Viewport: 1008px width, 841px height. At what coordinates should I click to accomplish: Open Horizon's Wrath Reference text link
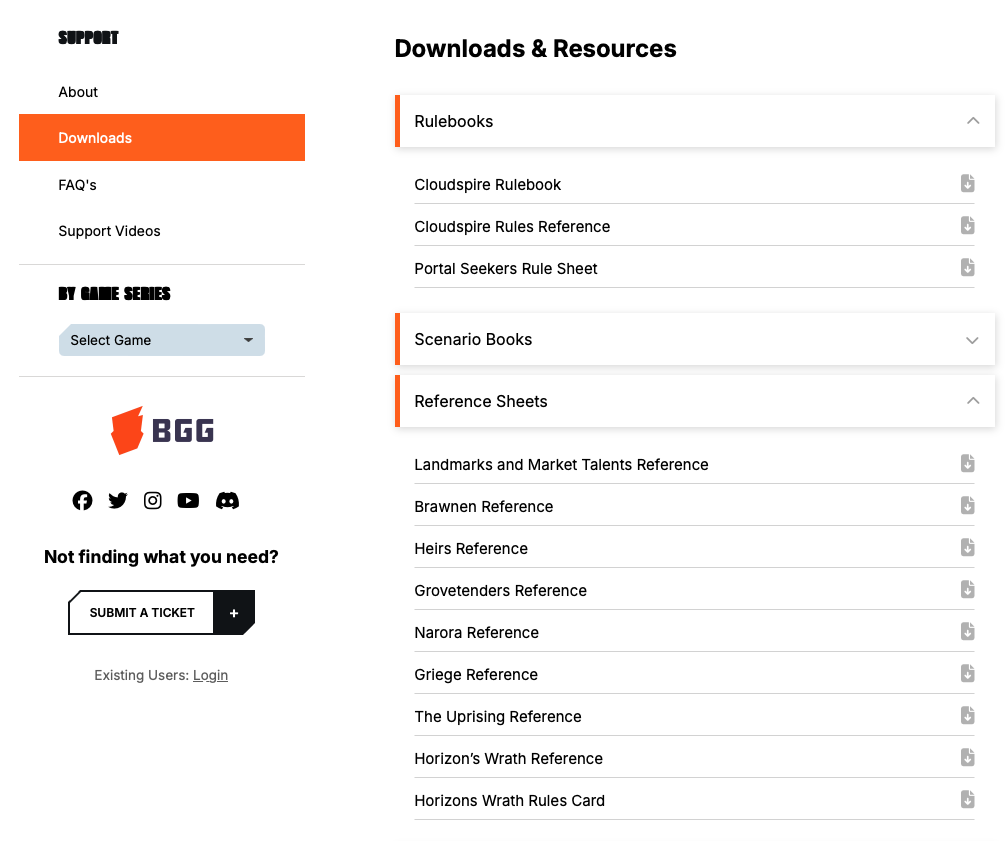(508, 759)
